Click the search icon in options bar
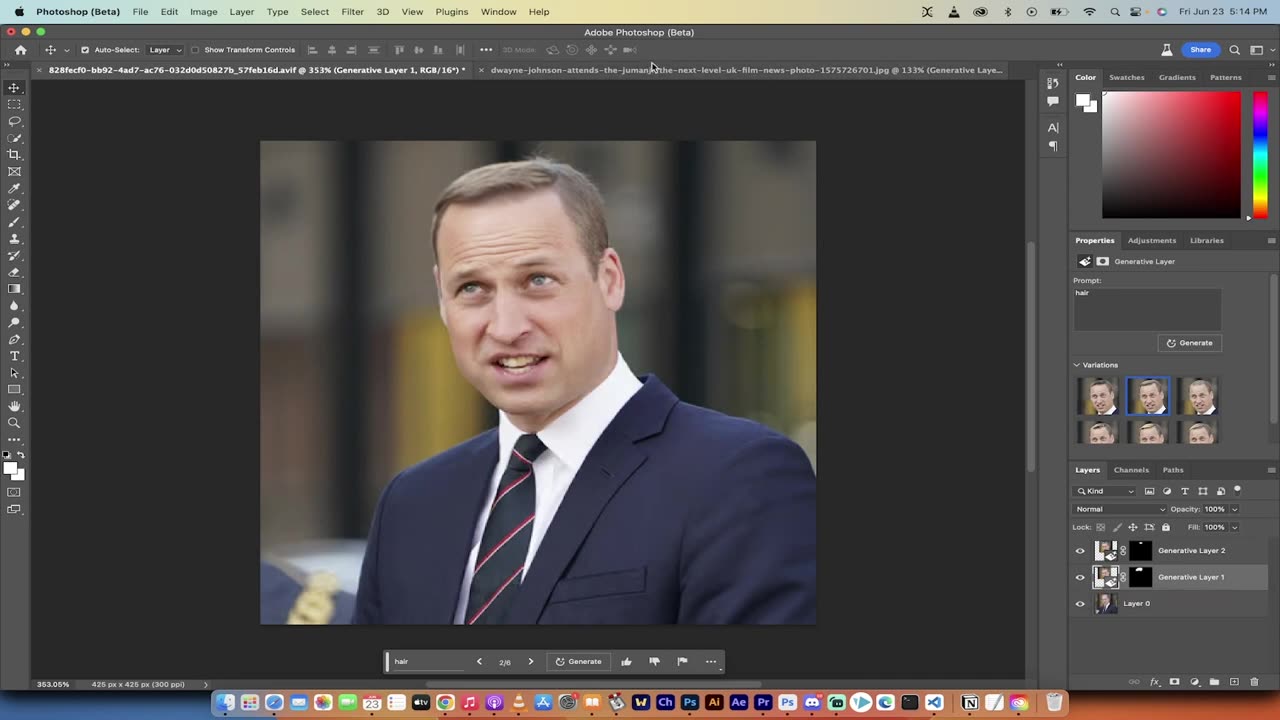 tap(1234, 50)
